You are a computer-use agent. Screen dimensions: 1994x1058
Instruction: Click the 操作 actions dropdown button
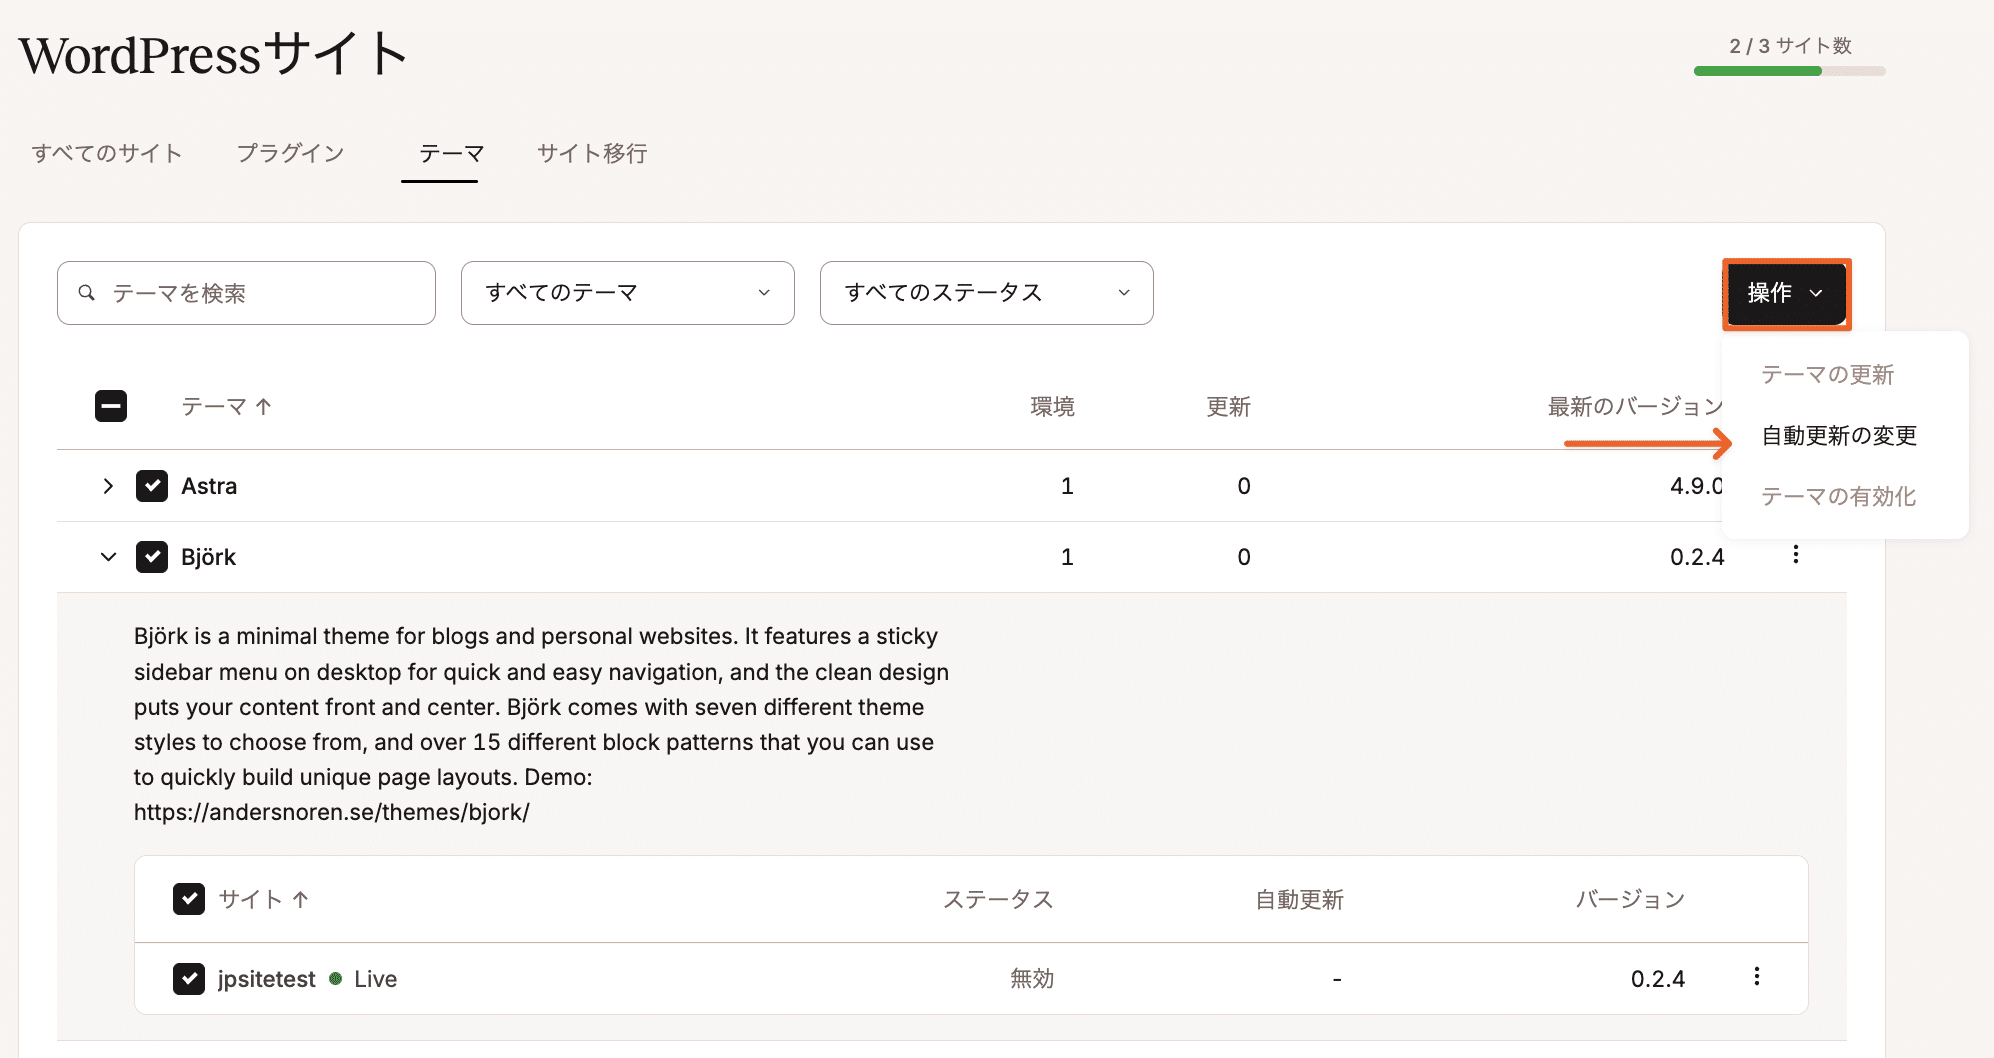point(1787,293)
